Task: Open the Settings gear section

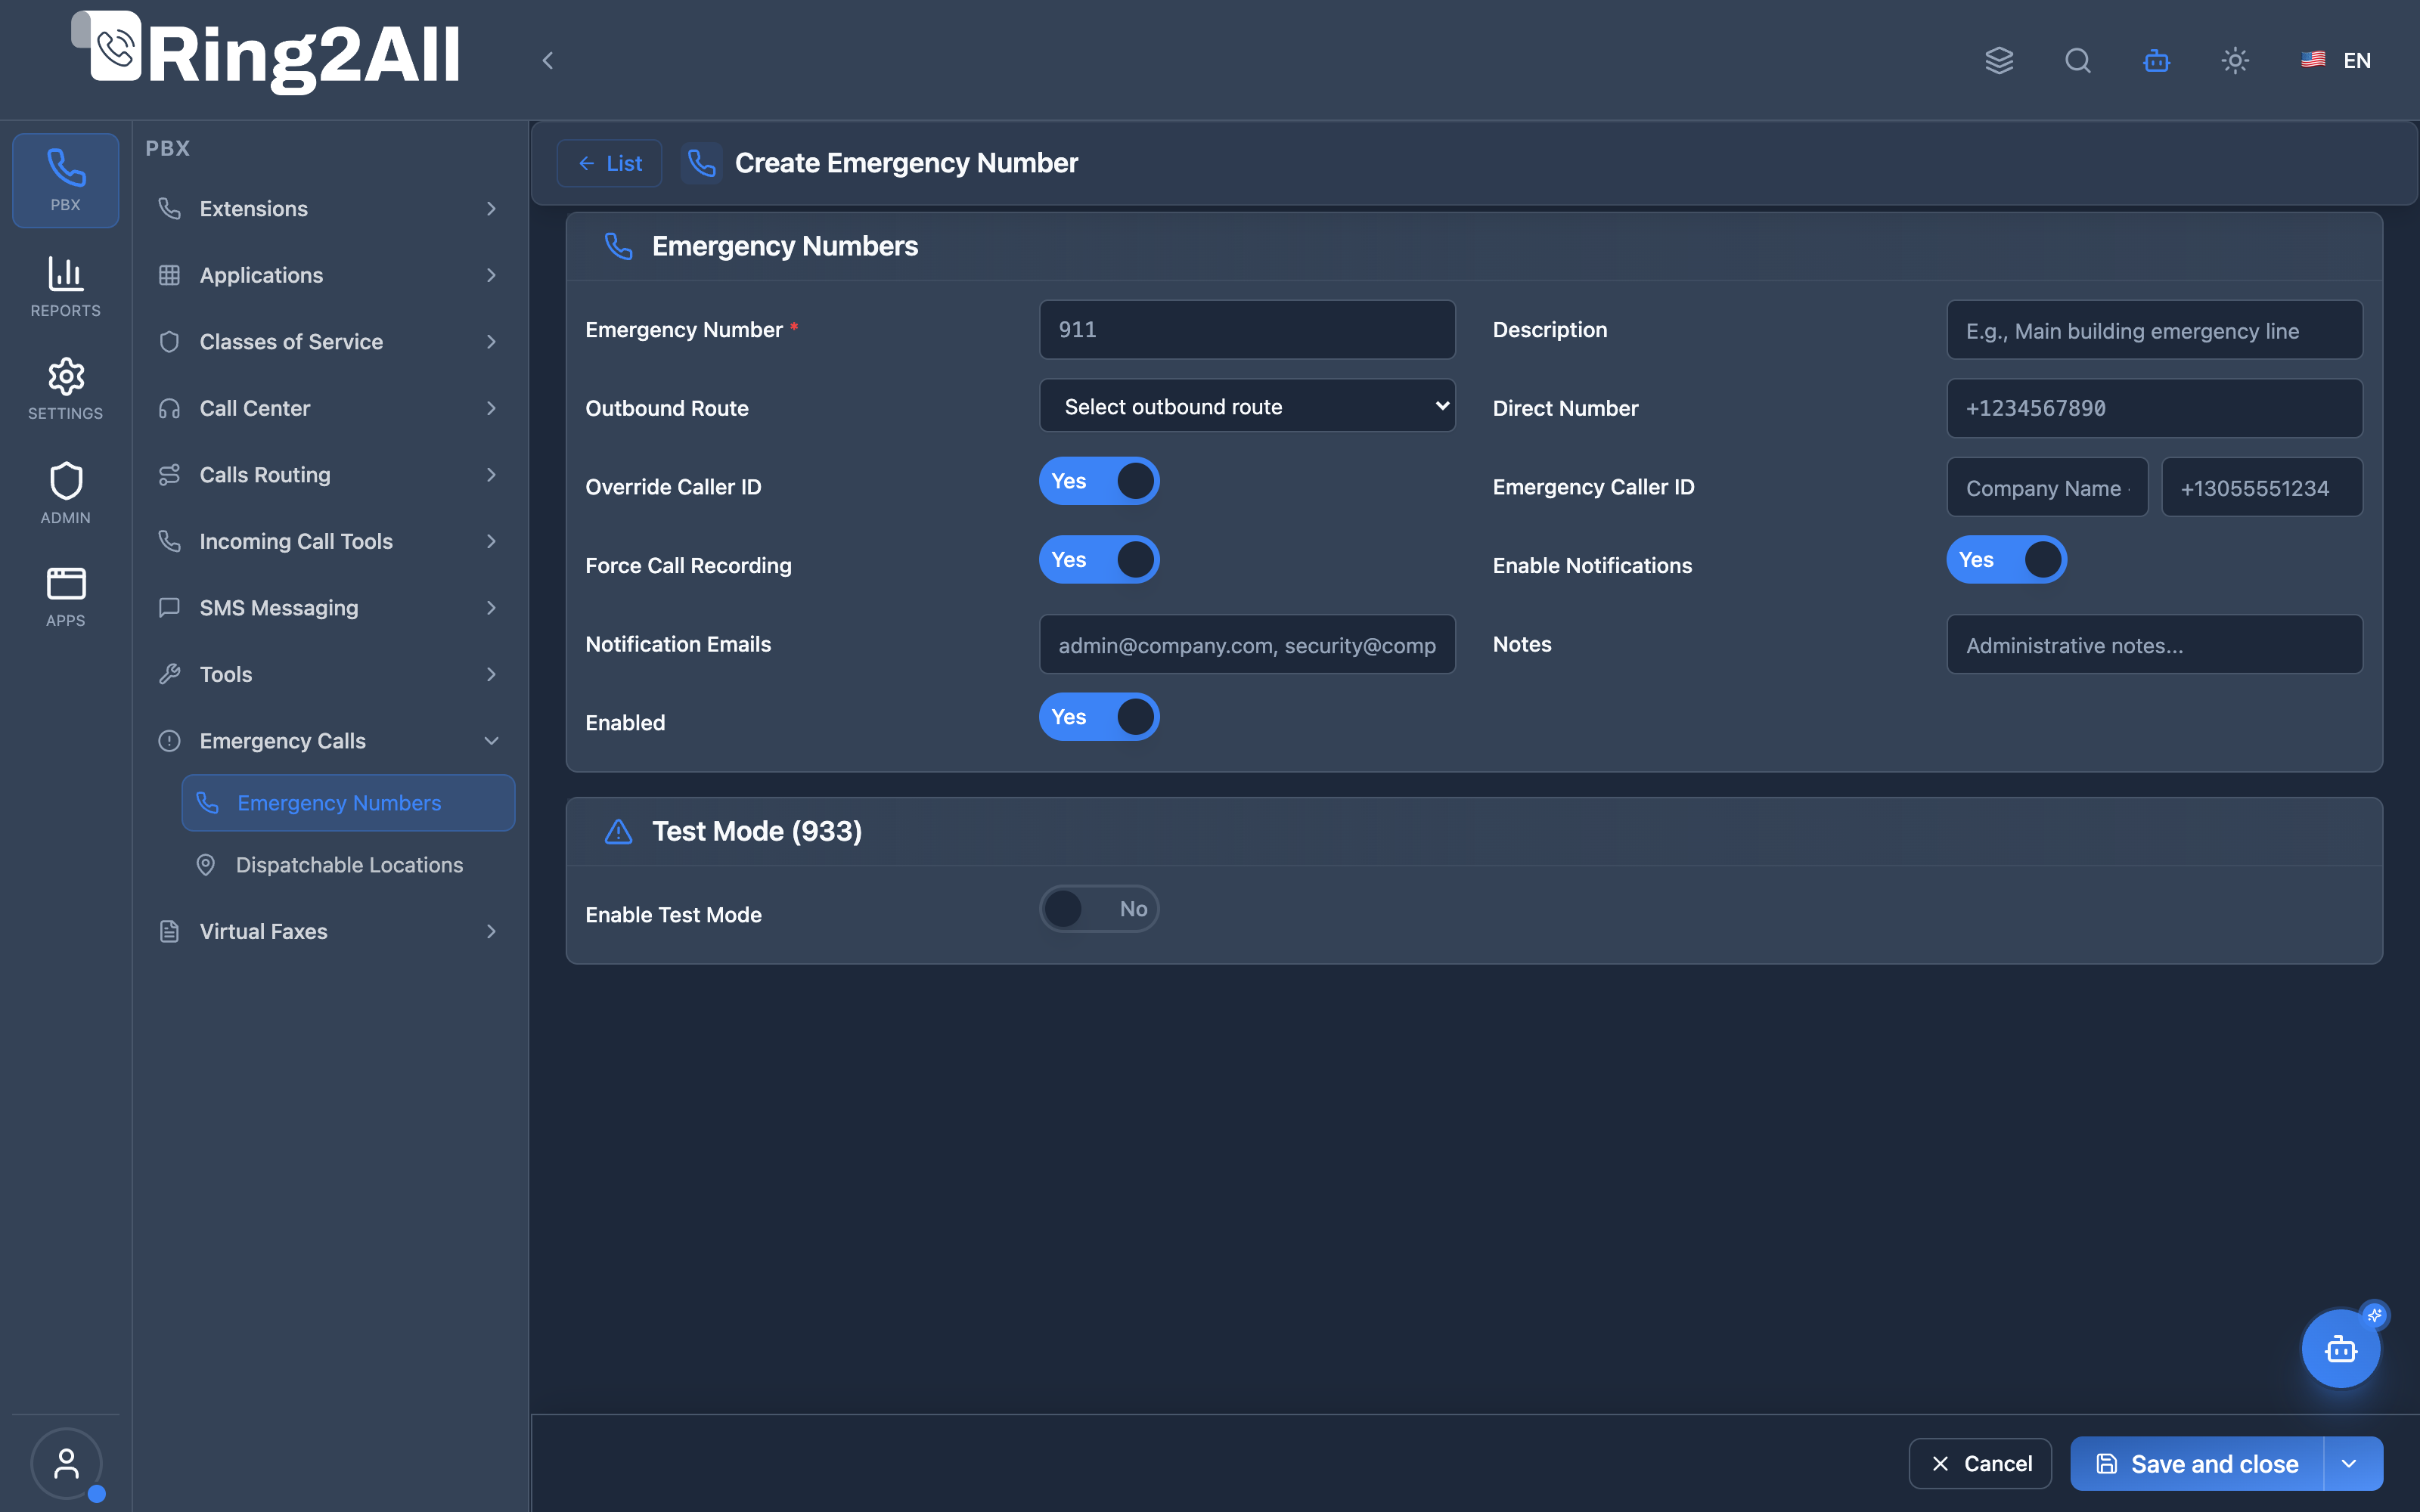Action: [65, 389]
